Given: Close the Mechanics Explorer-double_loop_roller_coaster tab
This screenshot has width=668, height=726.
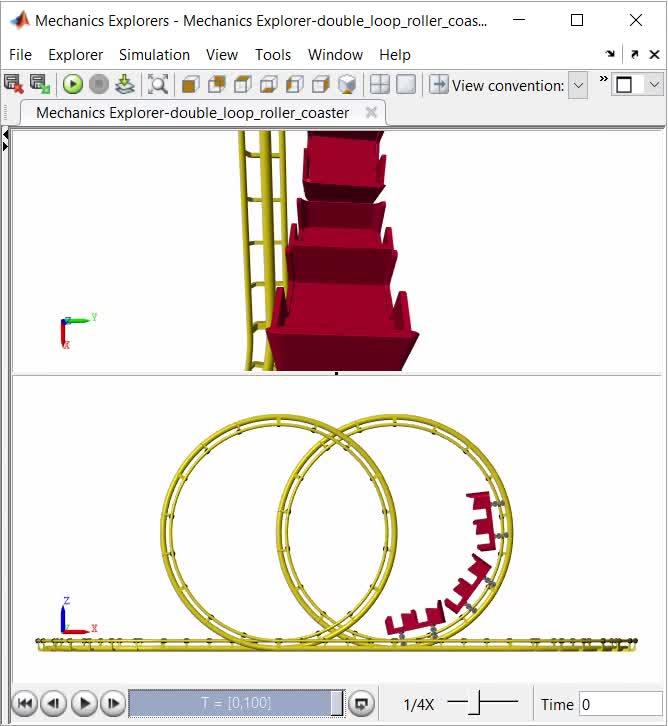Looking at the screenshot, I should (x=371, y=113).
